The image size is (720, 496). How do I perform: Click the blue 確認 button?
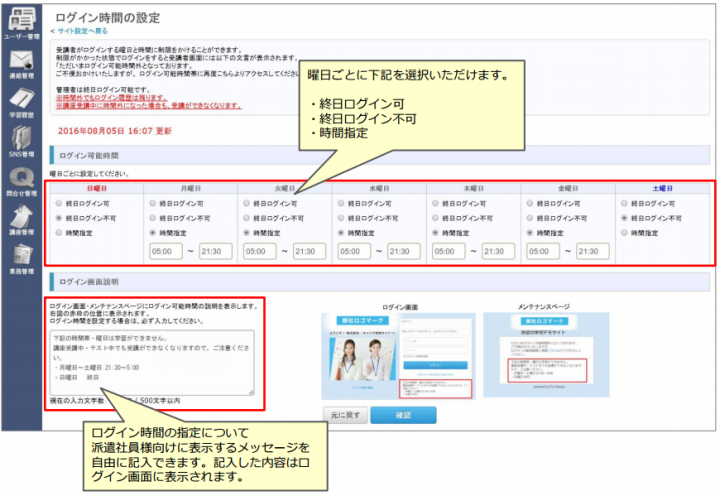pyautogui.click(x=403, y=415)
